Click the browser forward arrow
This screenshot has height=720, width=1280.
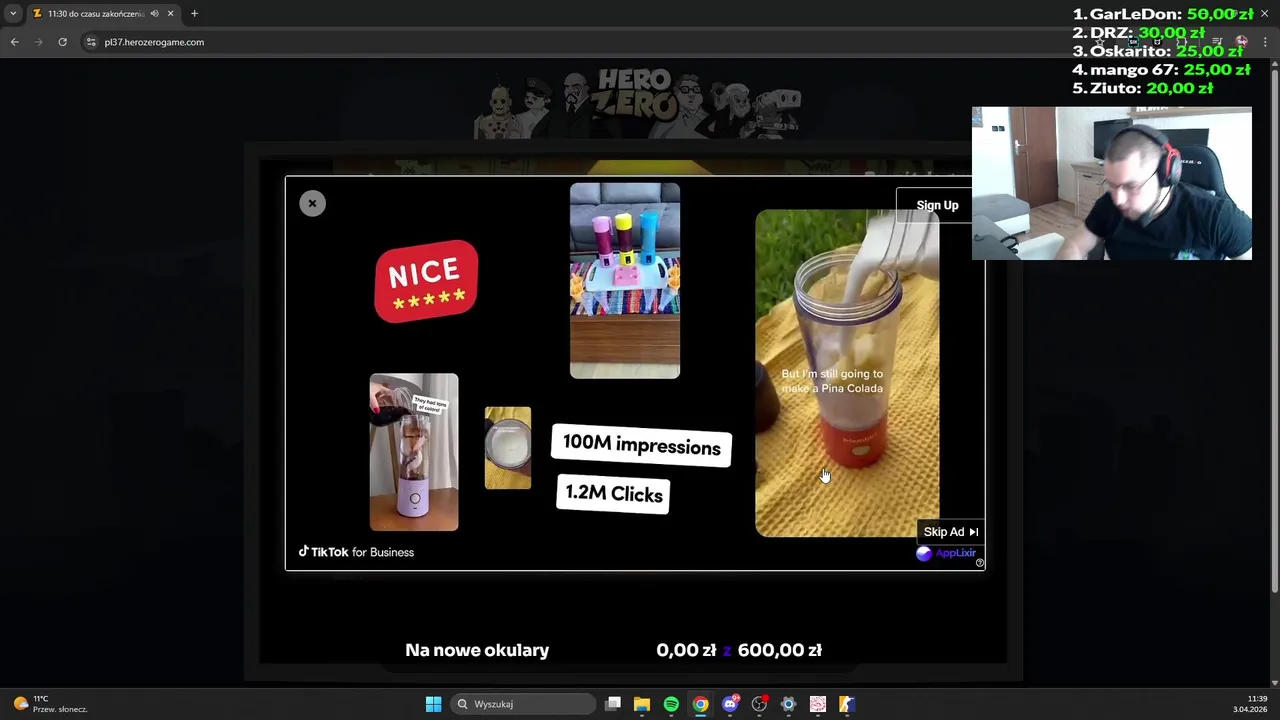39,42
